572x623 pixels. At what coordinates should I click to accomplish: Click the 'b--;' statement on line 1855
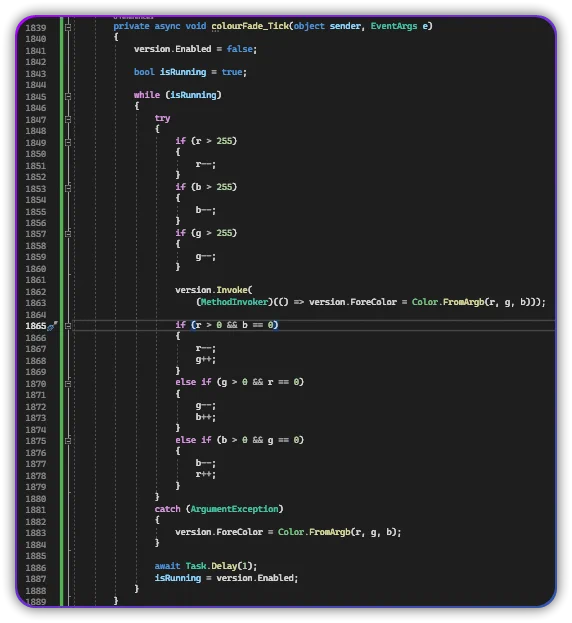[205, 210]
